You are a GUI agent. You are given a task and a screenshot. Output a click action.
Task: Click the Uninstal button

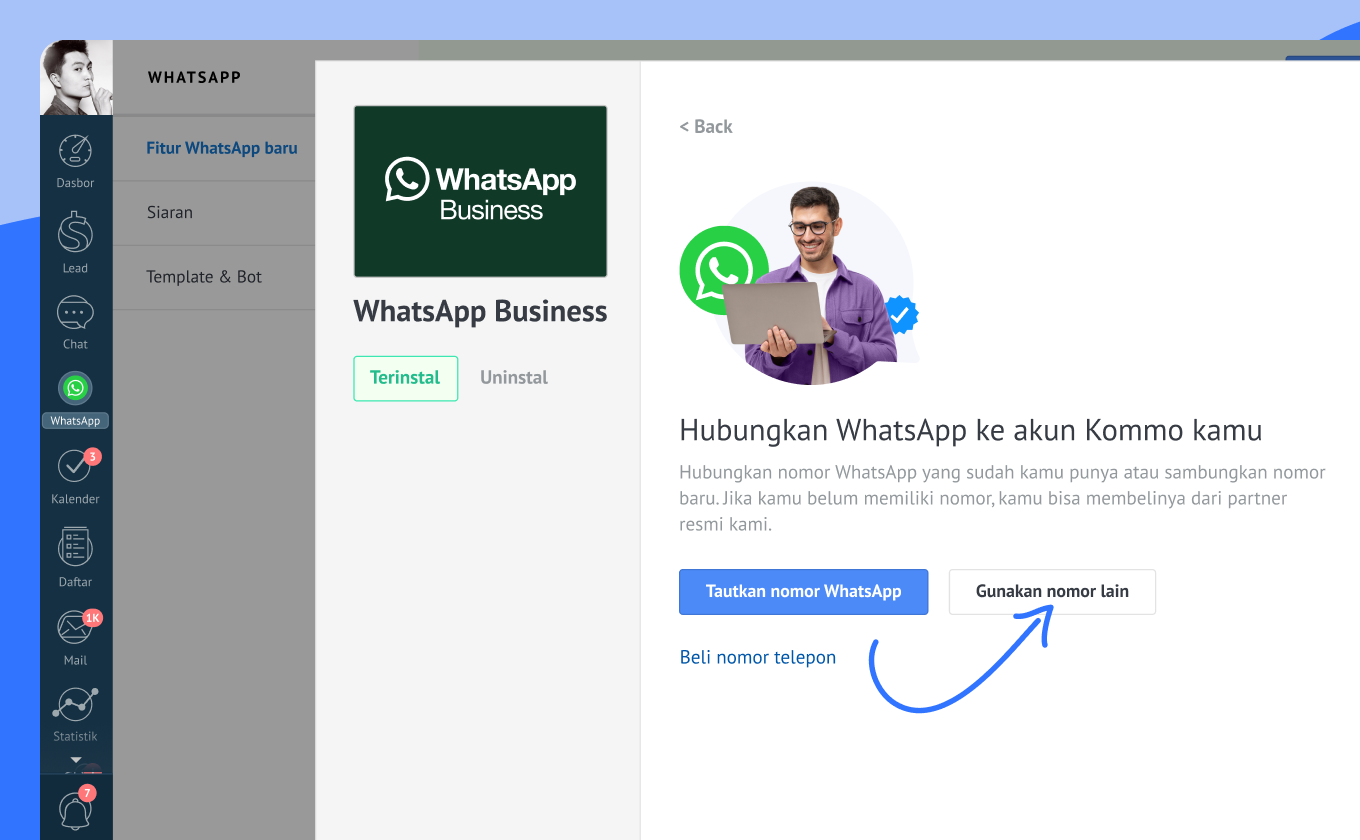point(514,378)
